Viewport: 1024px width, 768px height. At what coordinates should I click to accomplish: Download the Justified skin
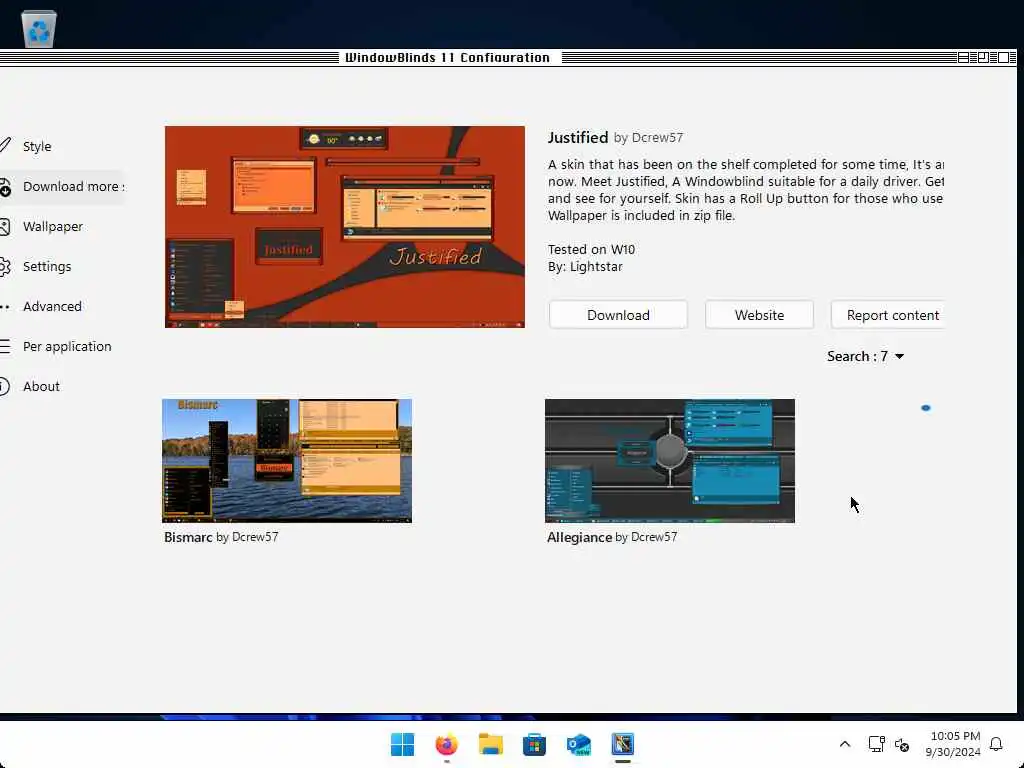618,315
